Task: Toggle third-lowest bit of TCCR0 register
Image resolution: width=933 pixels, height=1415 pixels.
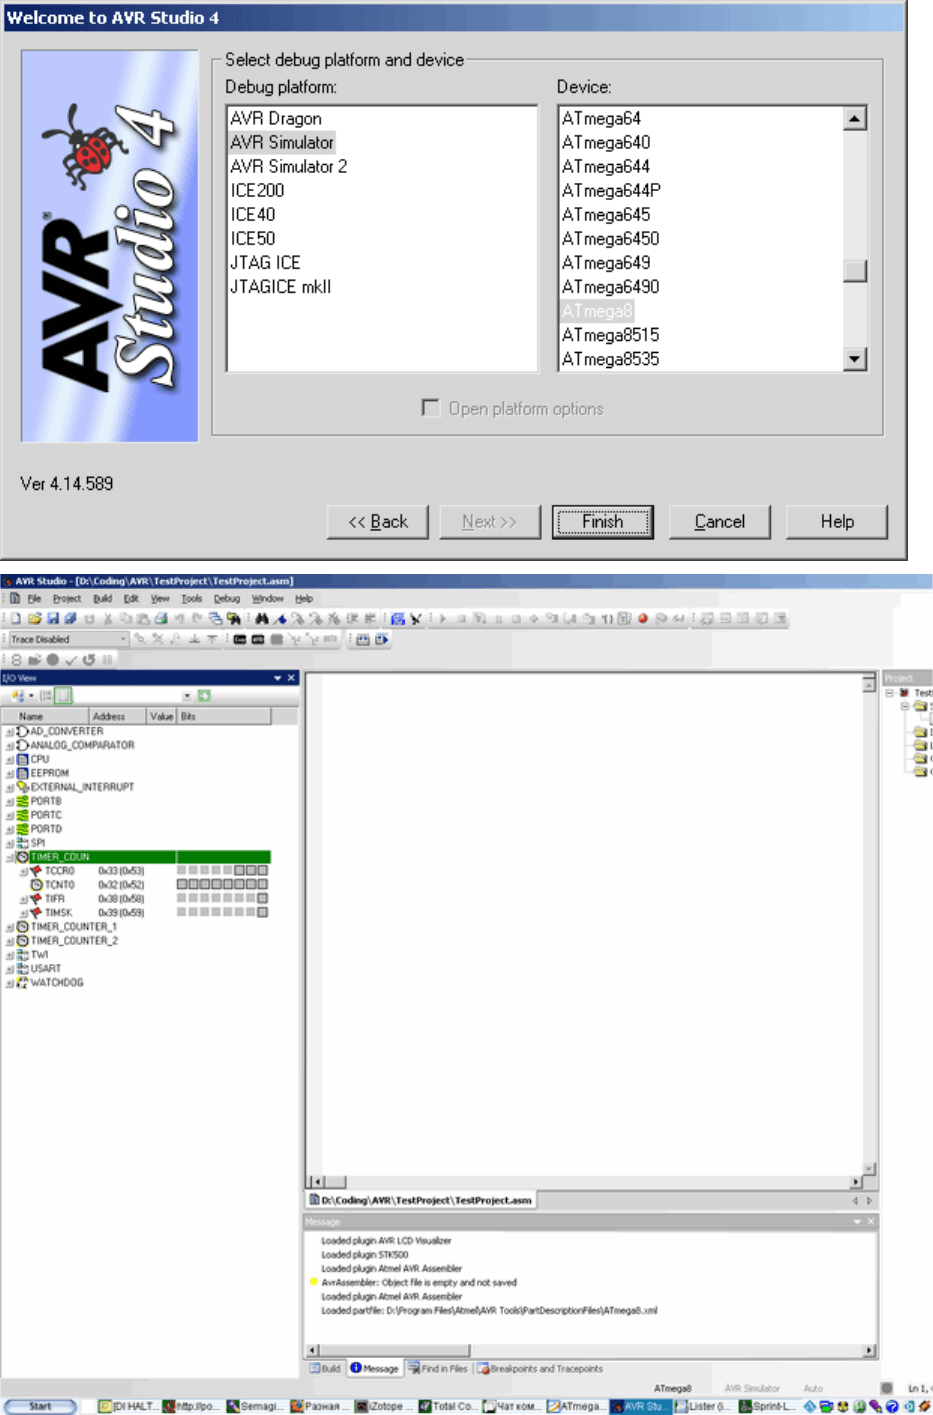Action: tap(240, 871)
